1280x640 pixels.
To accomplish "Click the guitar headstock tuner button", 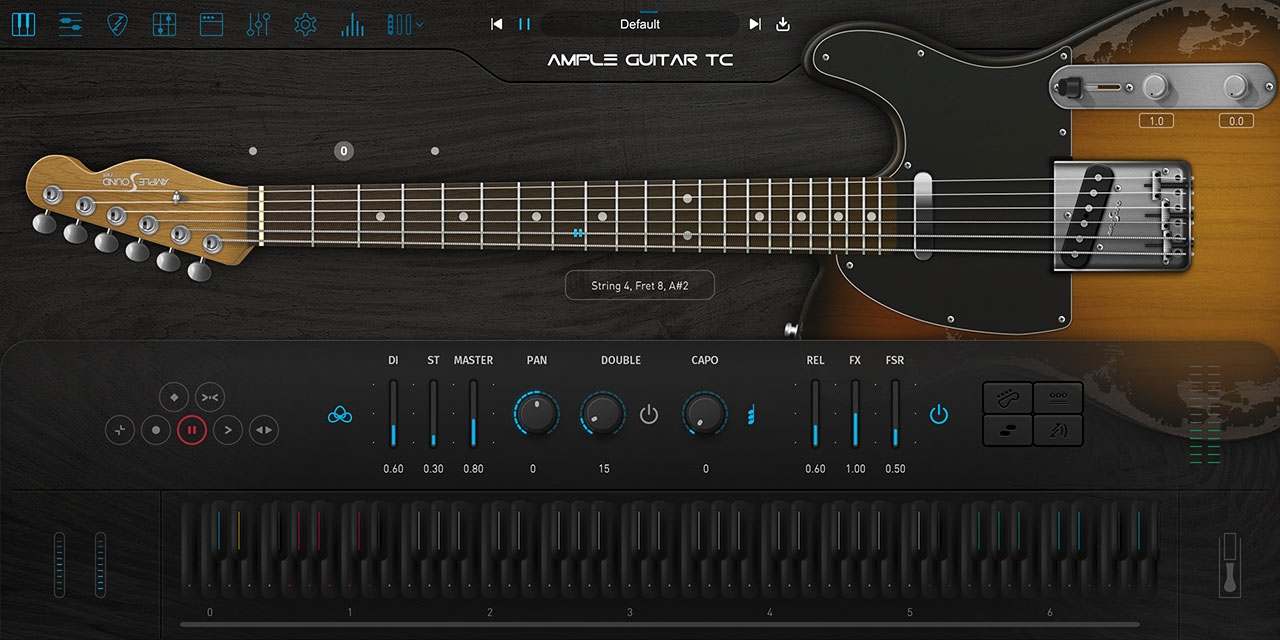I will tap(1008, 398).
